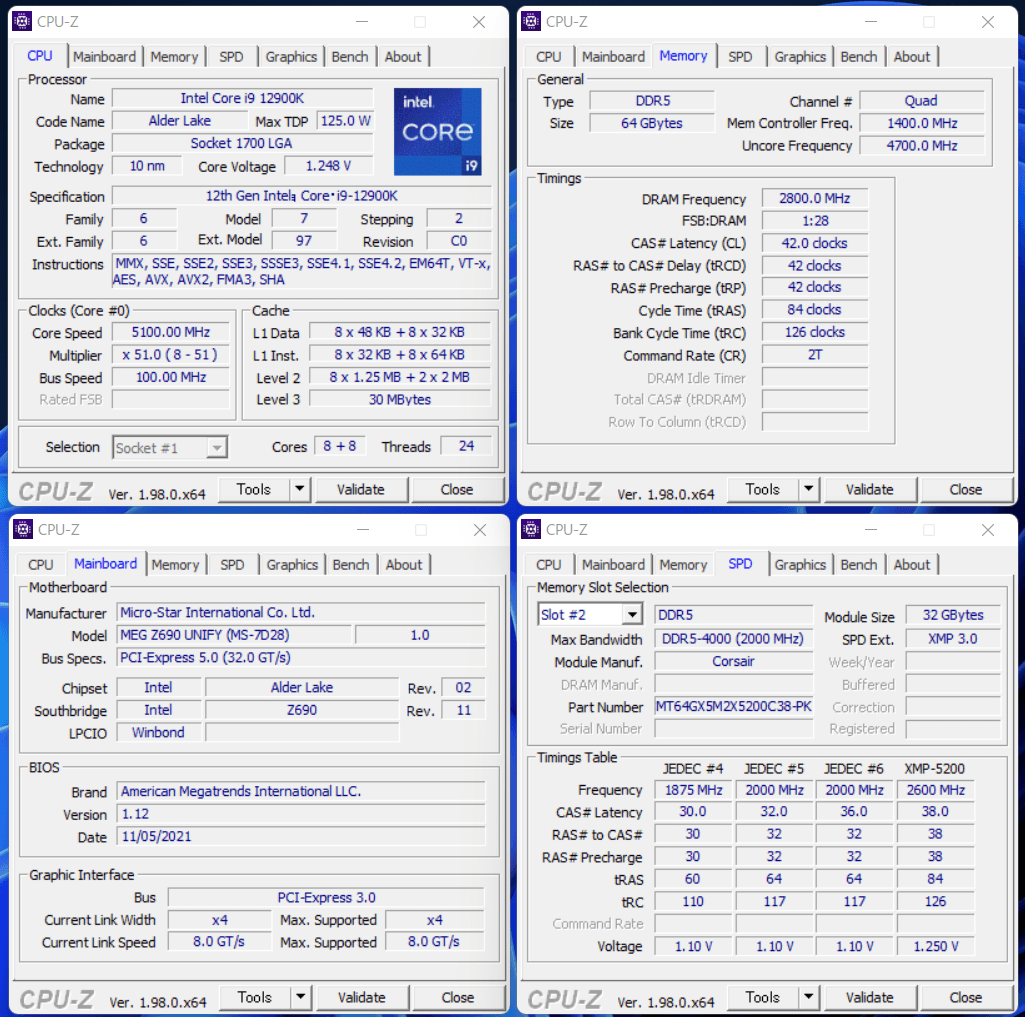The image size is (1025, 1017).
Task: Select the Core Voltage value "1.248 V"
Action: 329,166
